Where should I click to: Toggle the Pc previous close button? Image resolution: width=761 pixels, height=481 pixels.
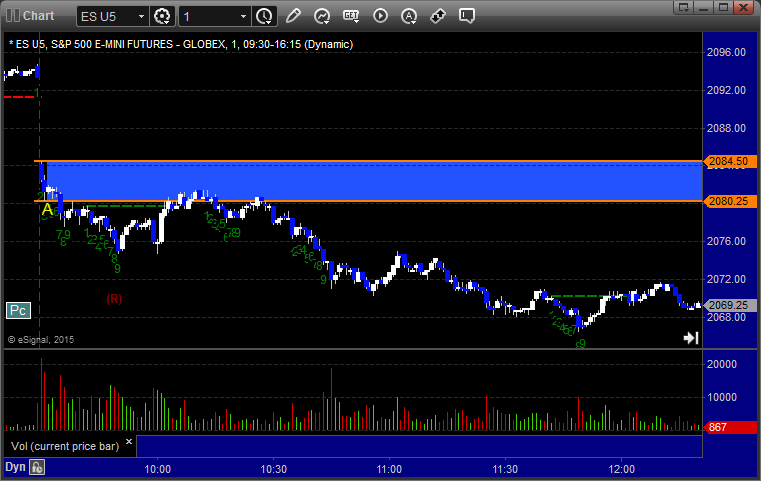coord(18,311)
